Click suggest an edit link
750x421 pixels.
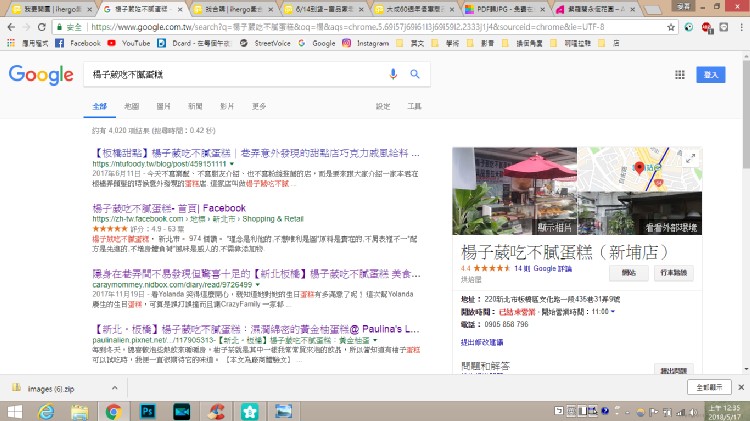(x=482, y=342)
